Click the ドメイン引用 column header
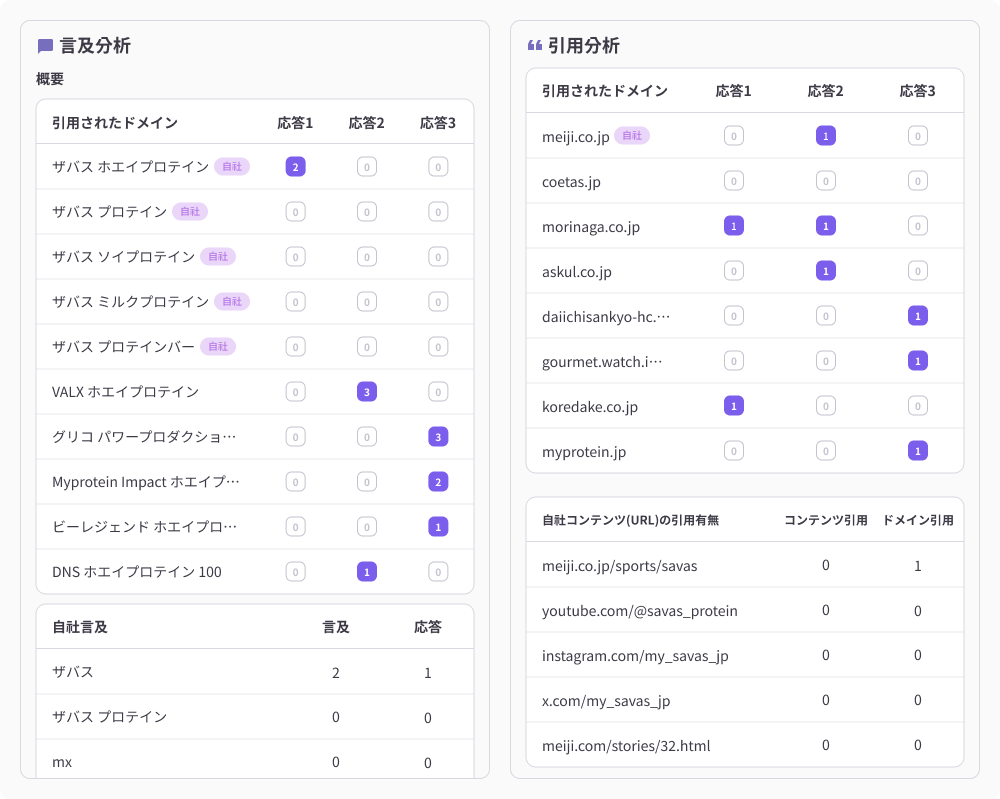Screen dimensions: 1000x799 coord(918,520)
